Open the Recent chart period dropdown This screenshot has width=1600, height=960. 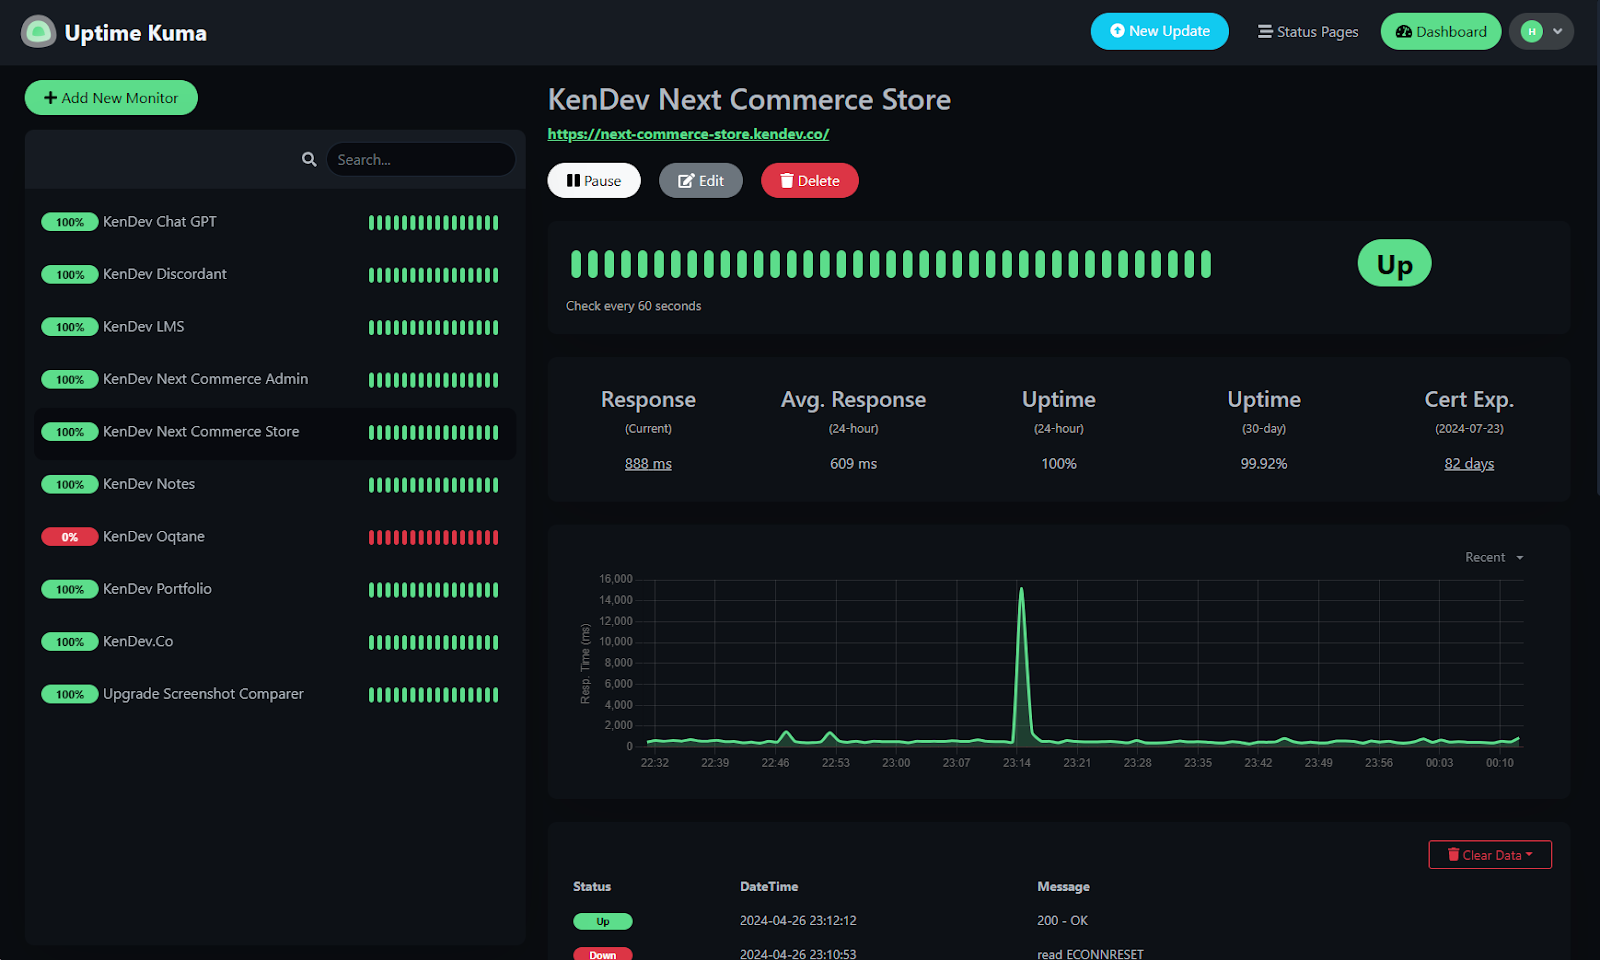1494,558
